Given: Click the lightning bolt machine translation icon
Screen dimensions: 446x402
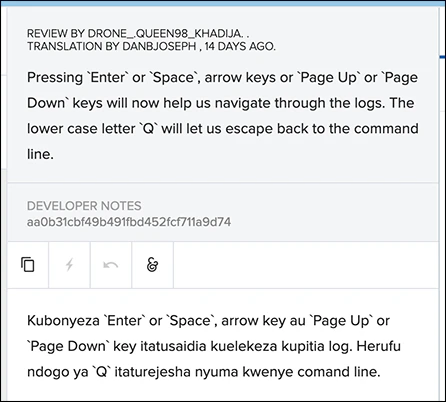Looking at the screenshot, I should coord(69,265).
